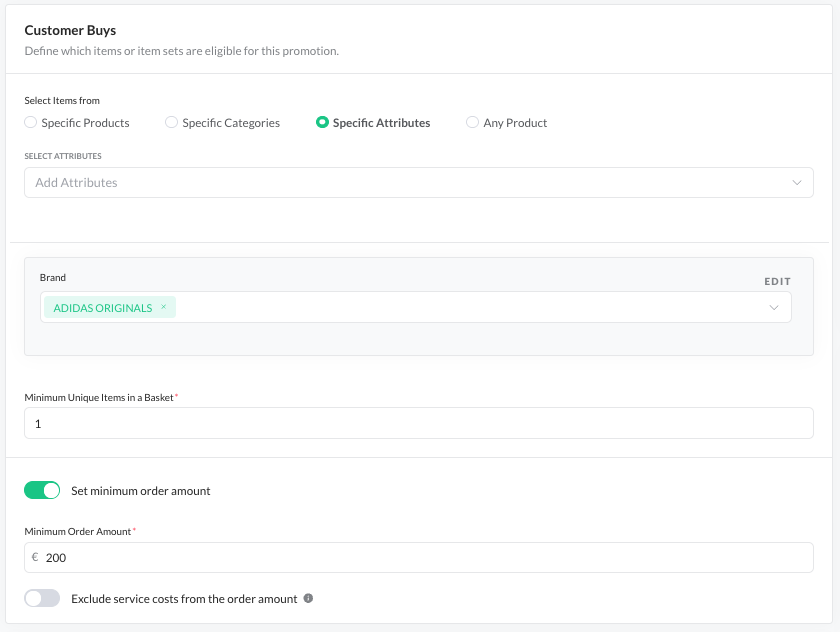840x632 pixels.
Task: Click the Customer Buys heading
Action: click(70, 31)
